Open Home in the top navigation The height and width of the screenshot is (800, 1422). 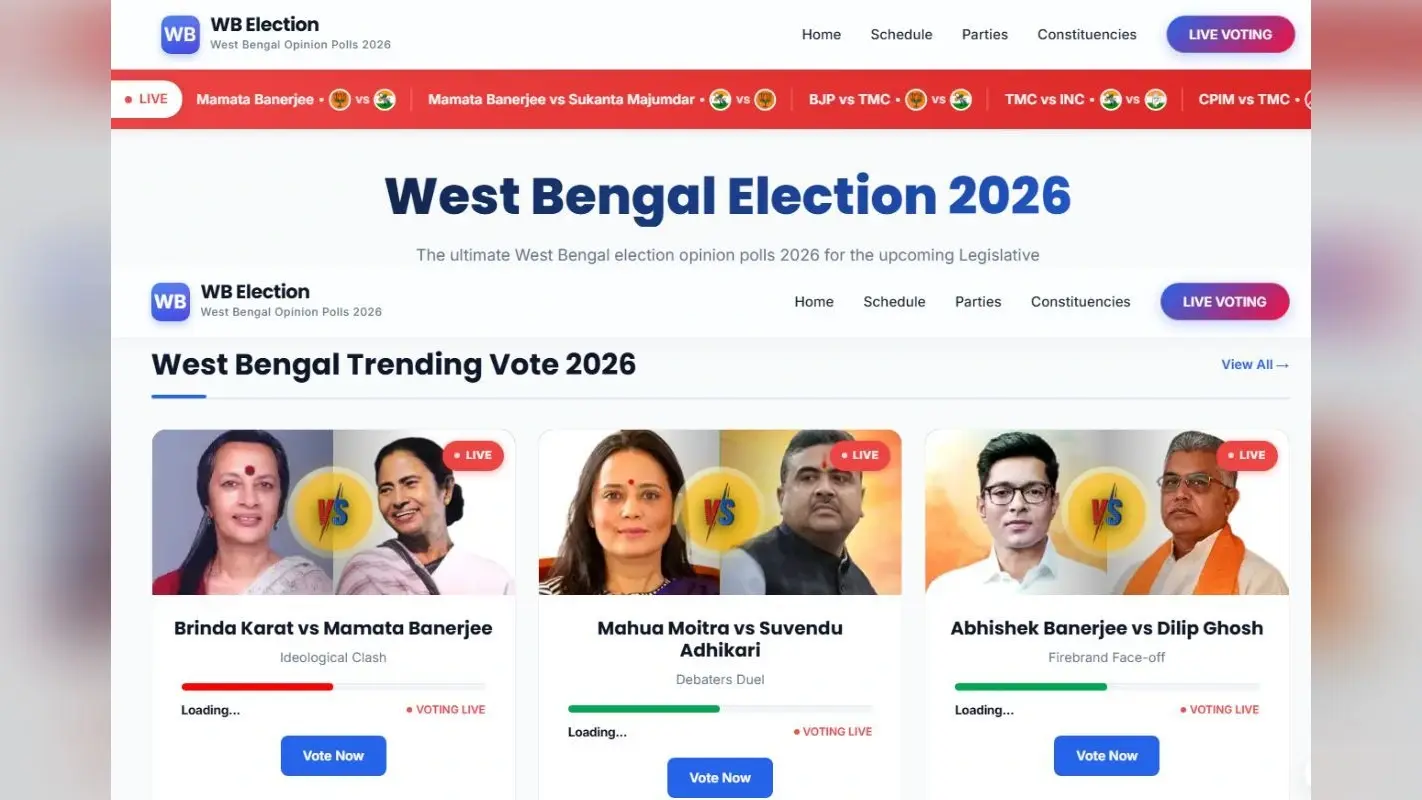[821, 34]
